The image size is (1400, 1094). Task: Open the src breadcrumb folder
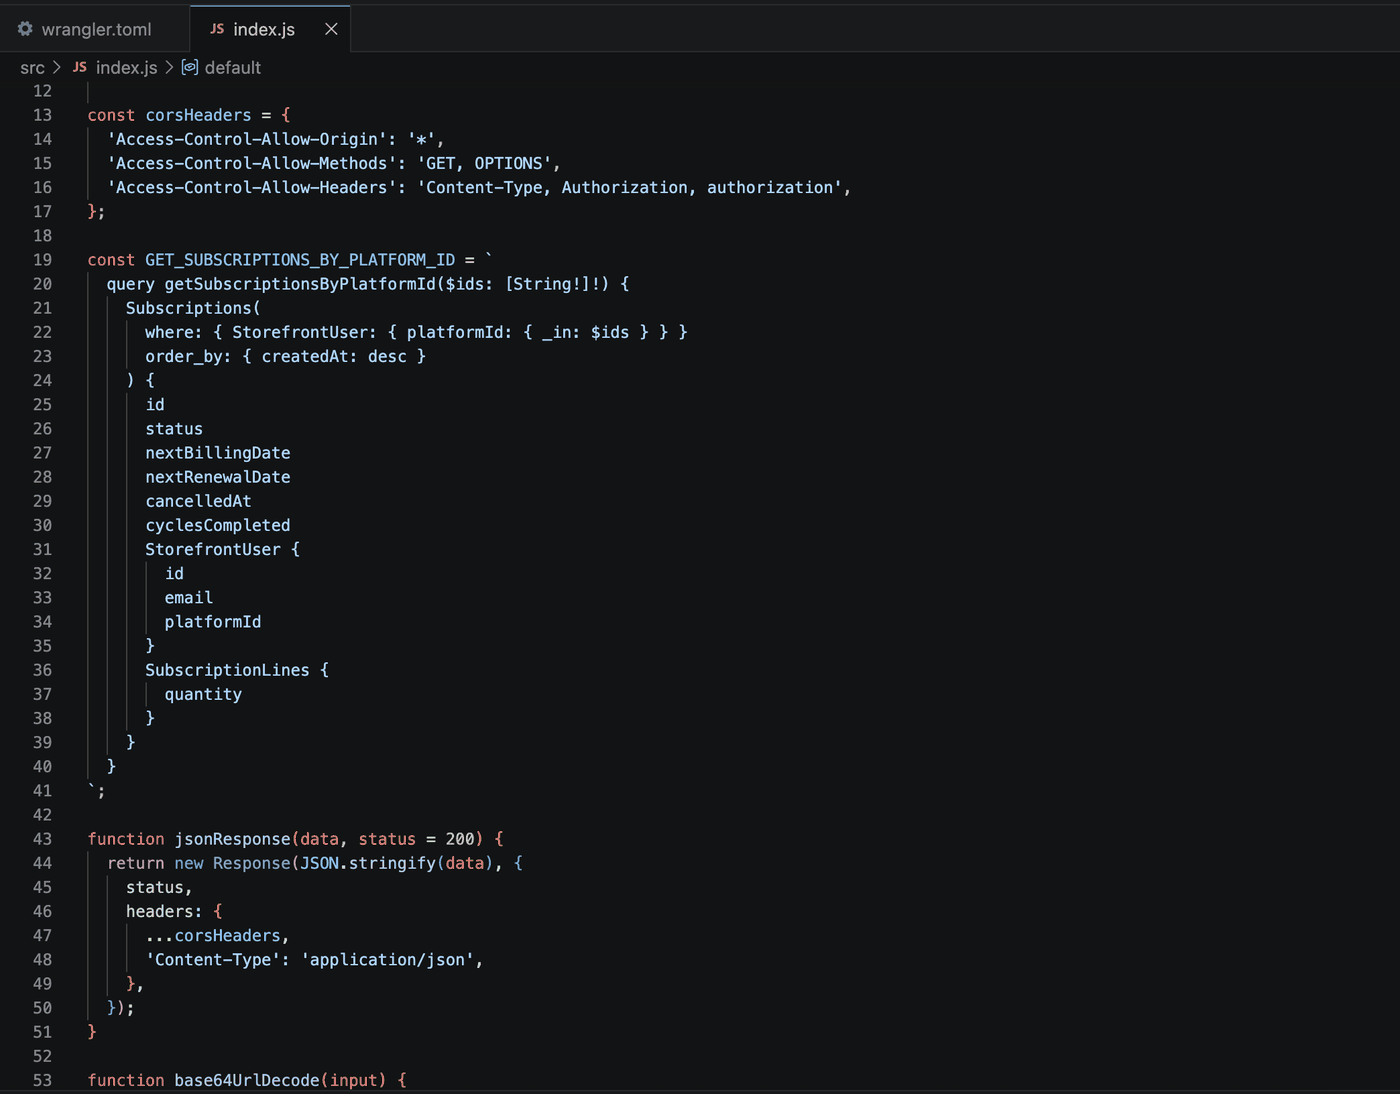coord(32,68)
